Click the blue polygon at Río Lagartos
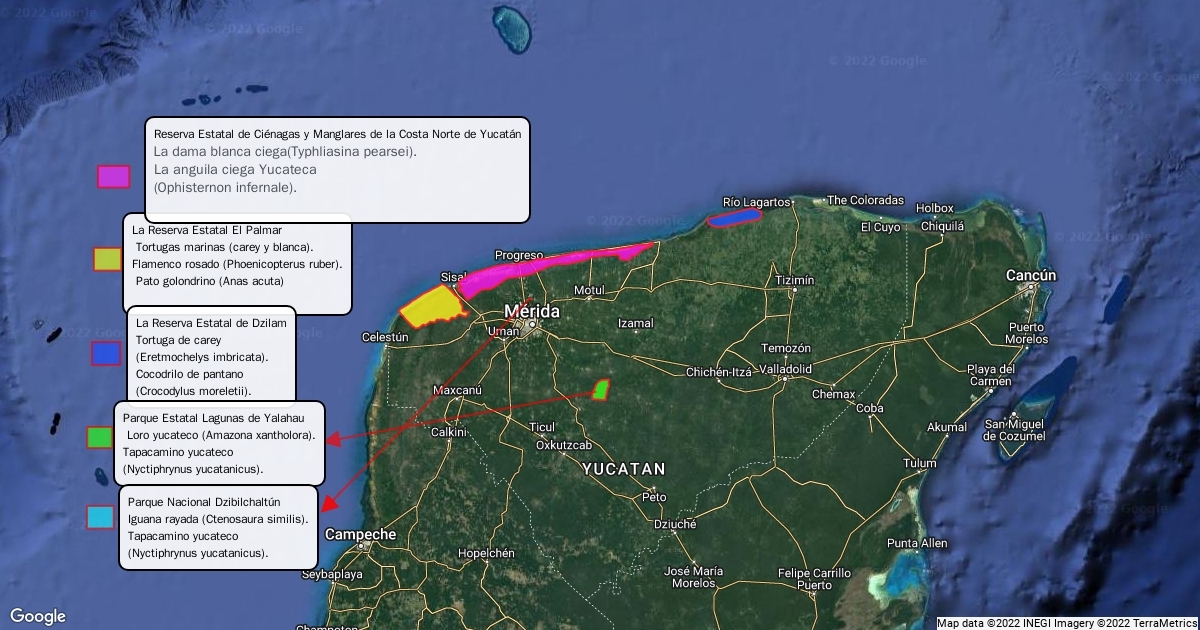Image resolution: width=1200 pixels, height=630 pixels. (733, 217)
